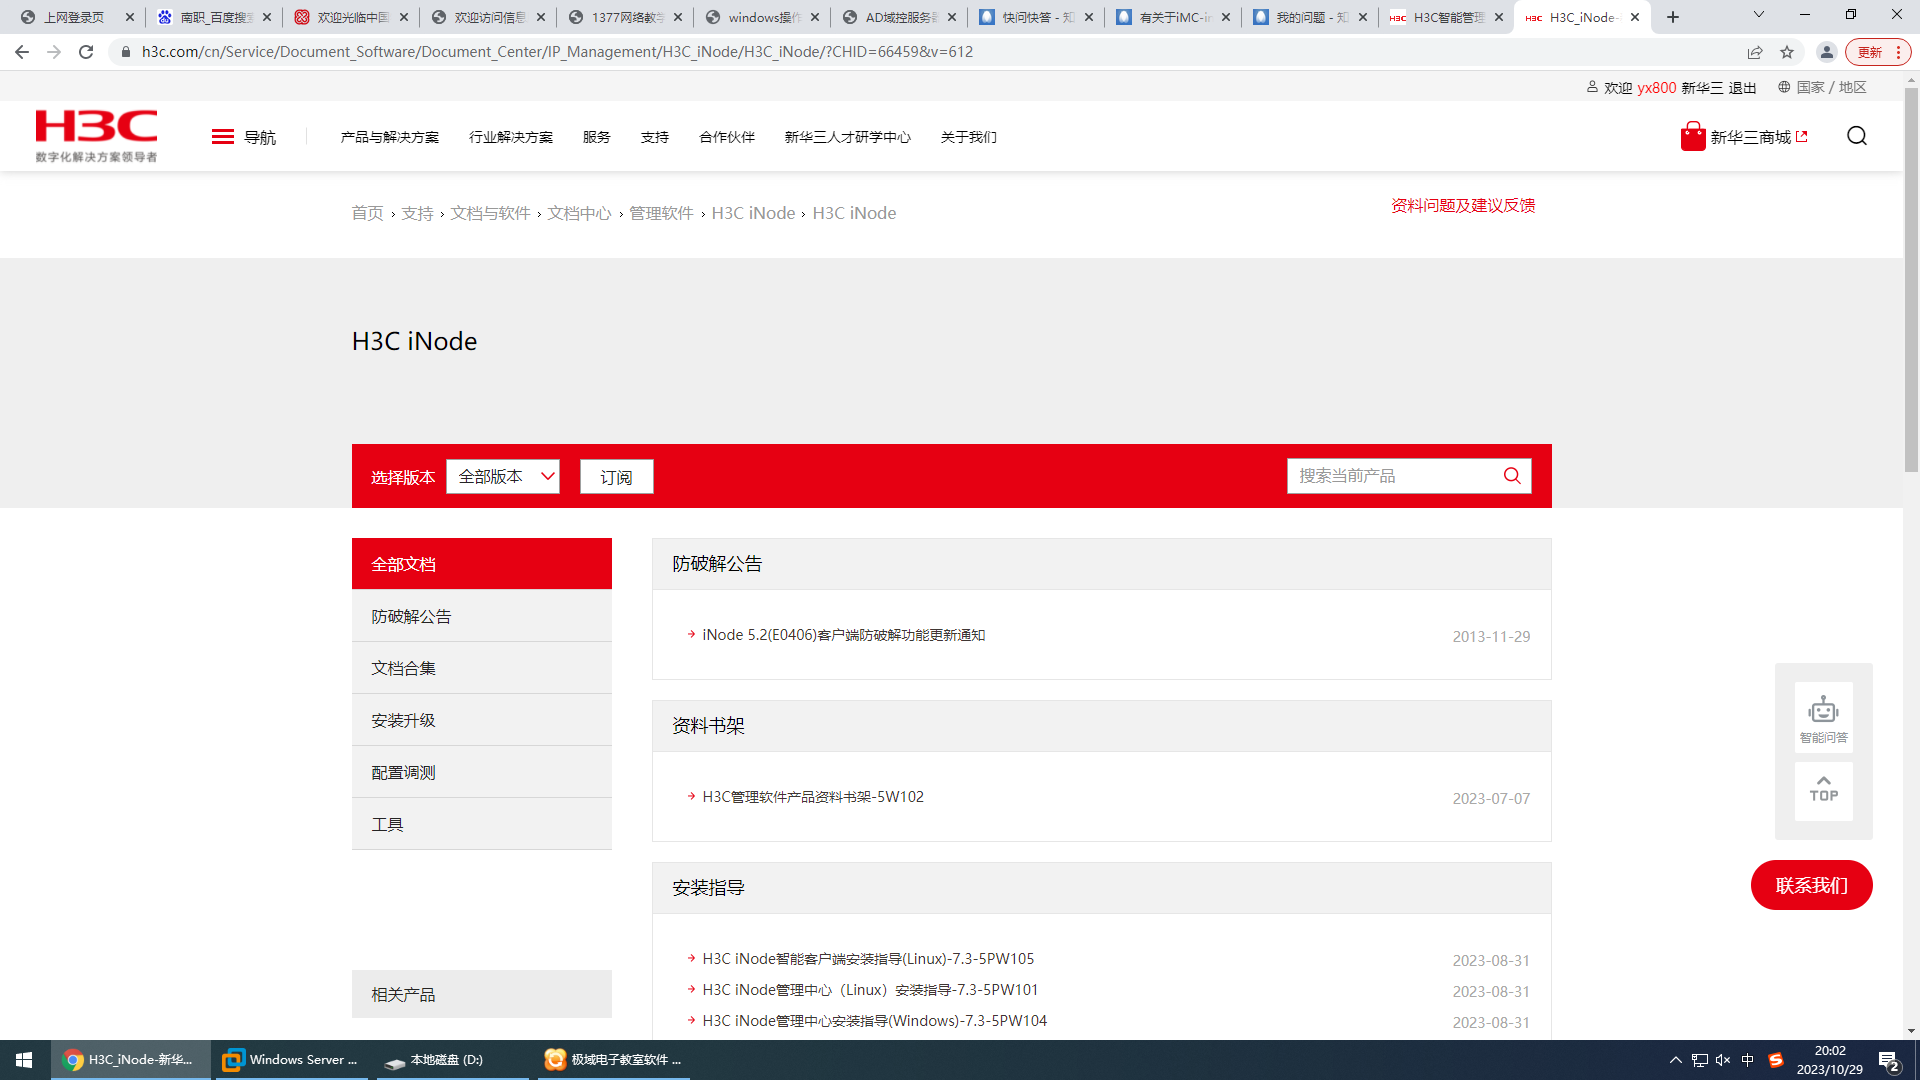Click search icon in product search box

(1512, 476)
